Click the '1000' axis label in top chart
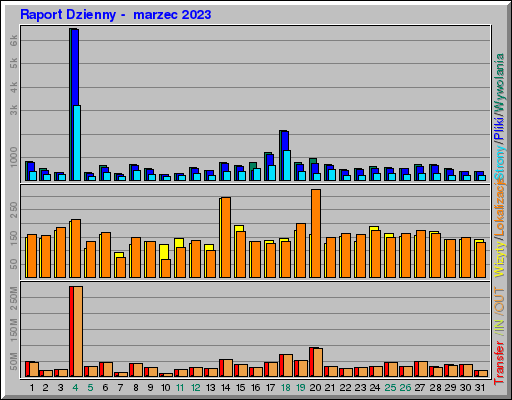The height and width of the screenshot is (400, 512). [x=14, y=157]
